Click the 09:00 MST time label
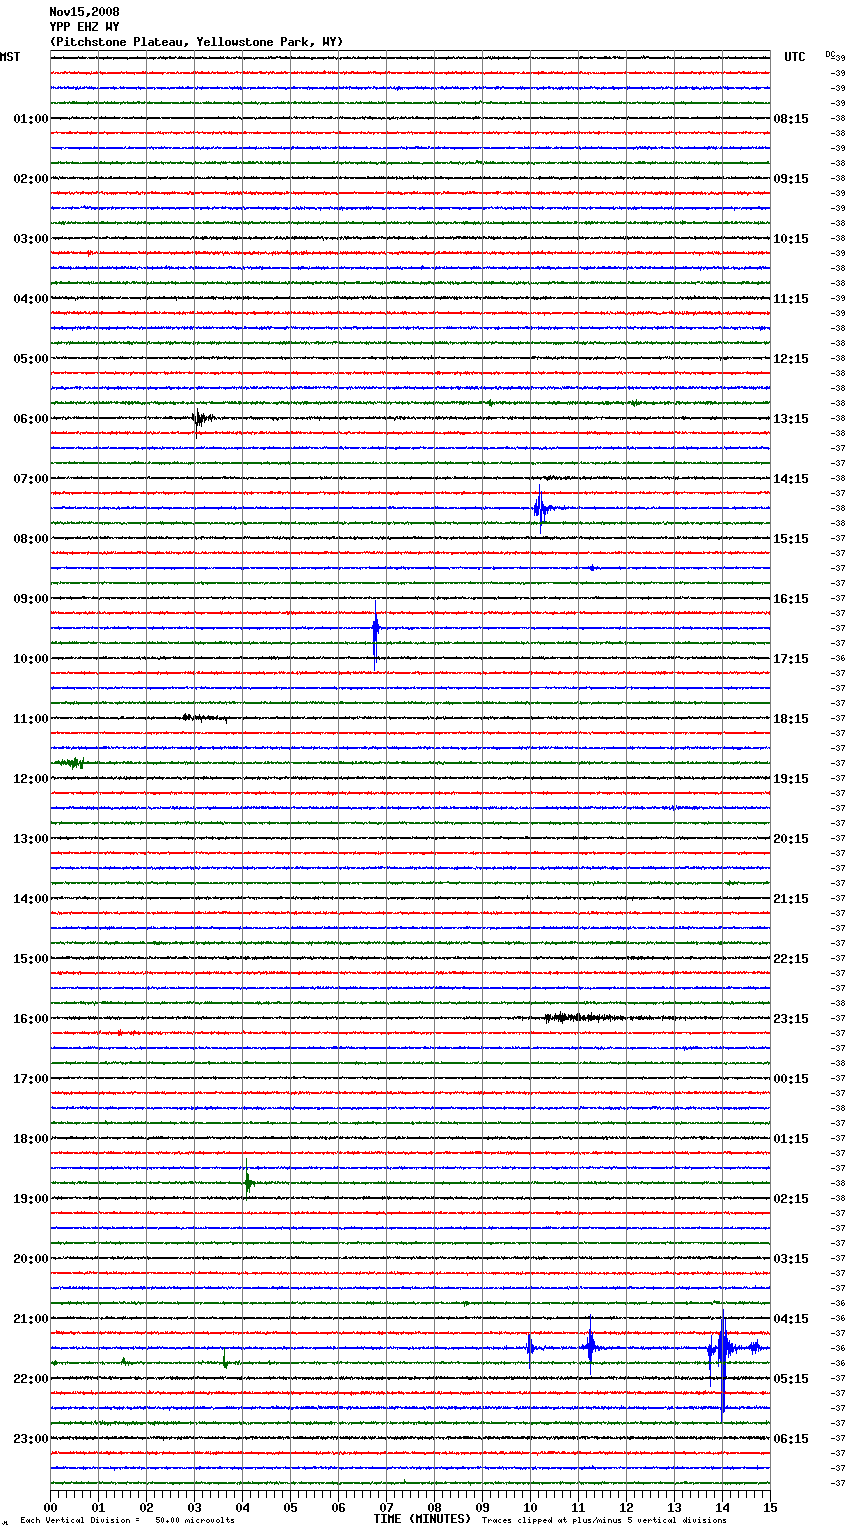This screenshot has width=850, height=1534. (x=30, y=599)
